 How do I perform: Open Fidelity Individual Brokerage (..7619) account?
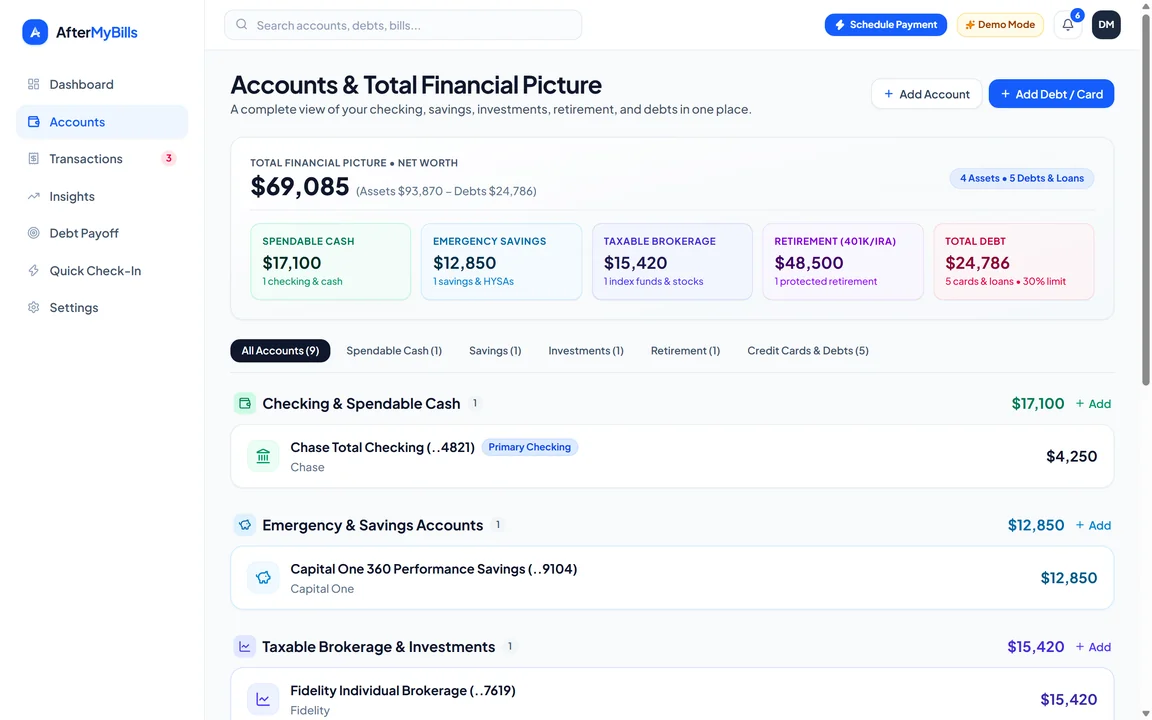pos(672,694)
